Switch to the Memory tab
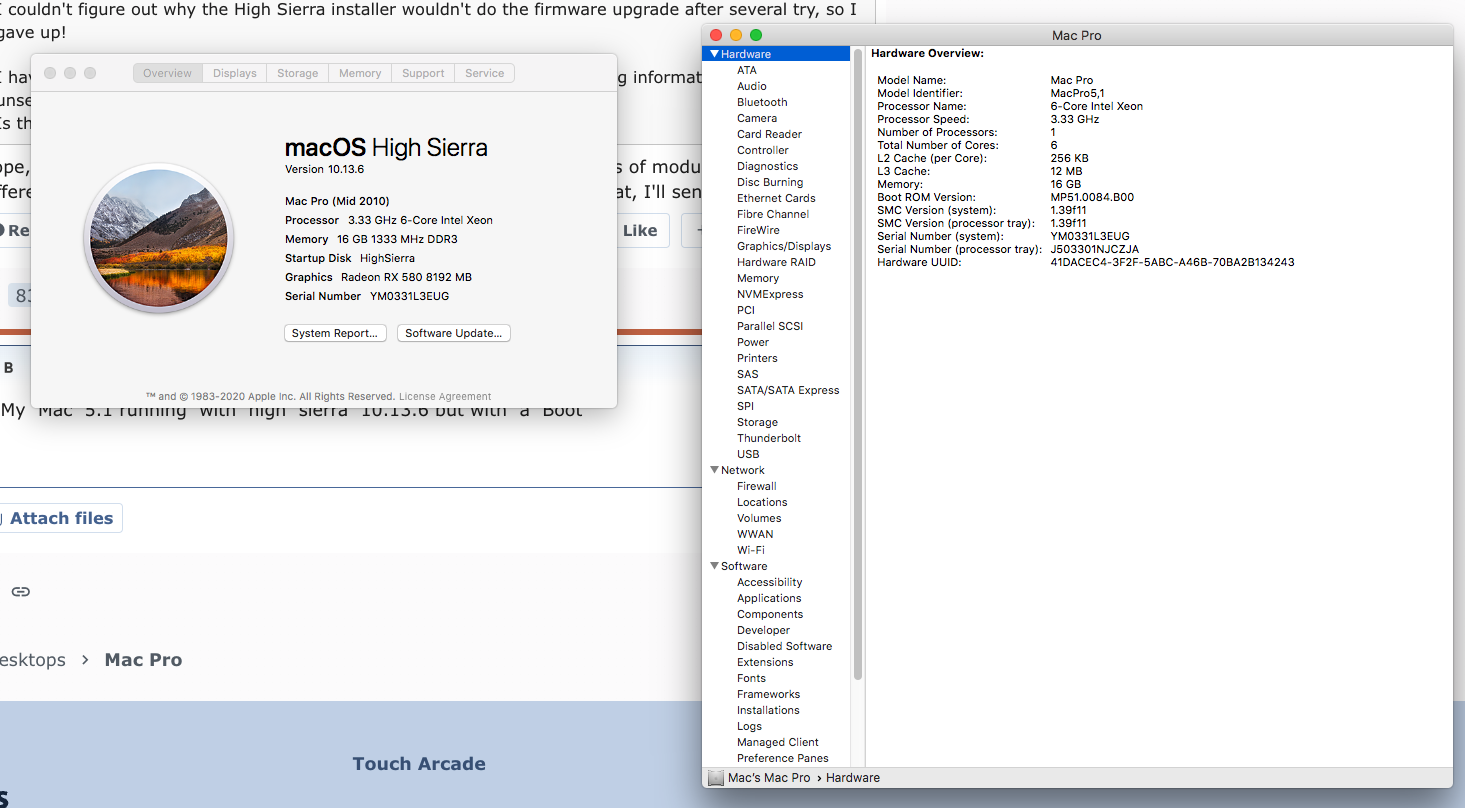 pyautogui.click(x=360, y=73)
